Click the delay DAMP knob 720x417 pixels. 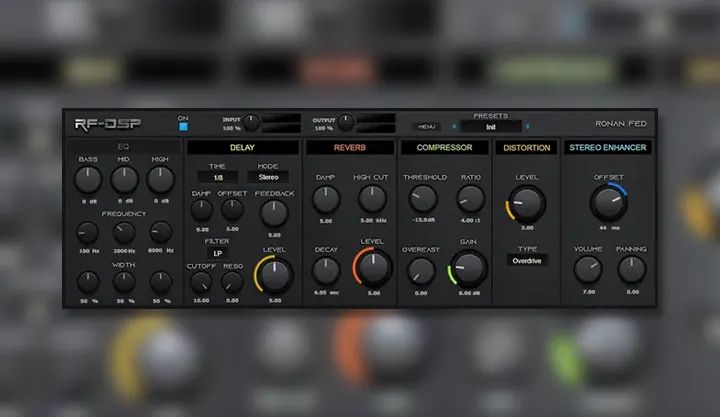(202, 210)
